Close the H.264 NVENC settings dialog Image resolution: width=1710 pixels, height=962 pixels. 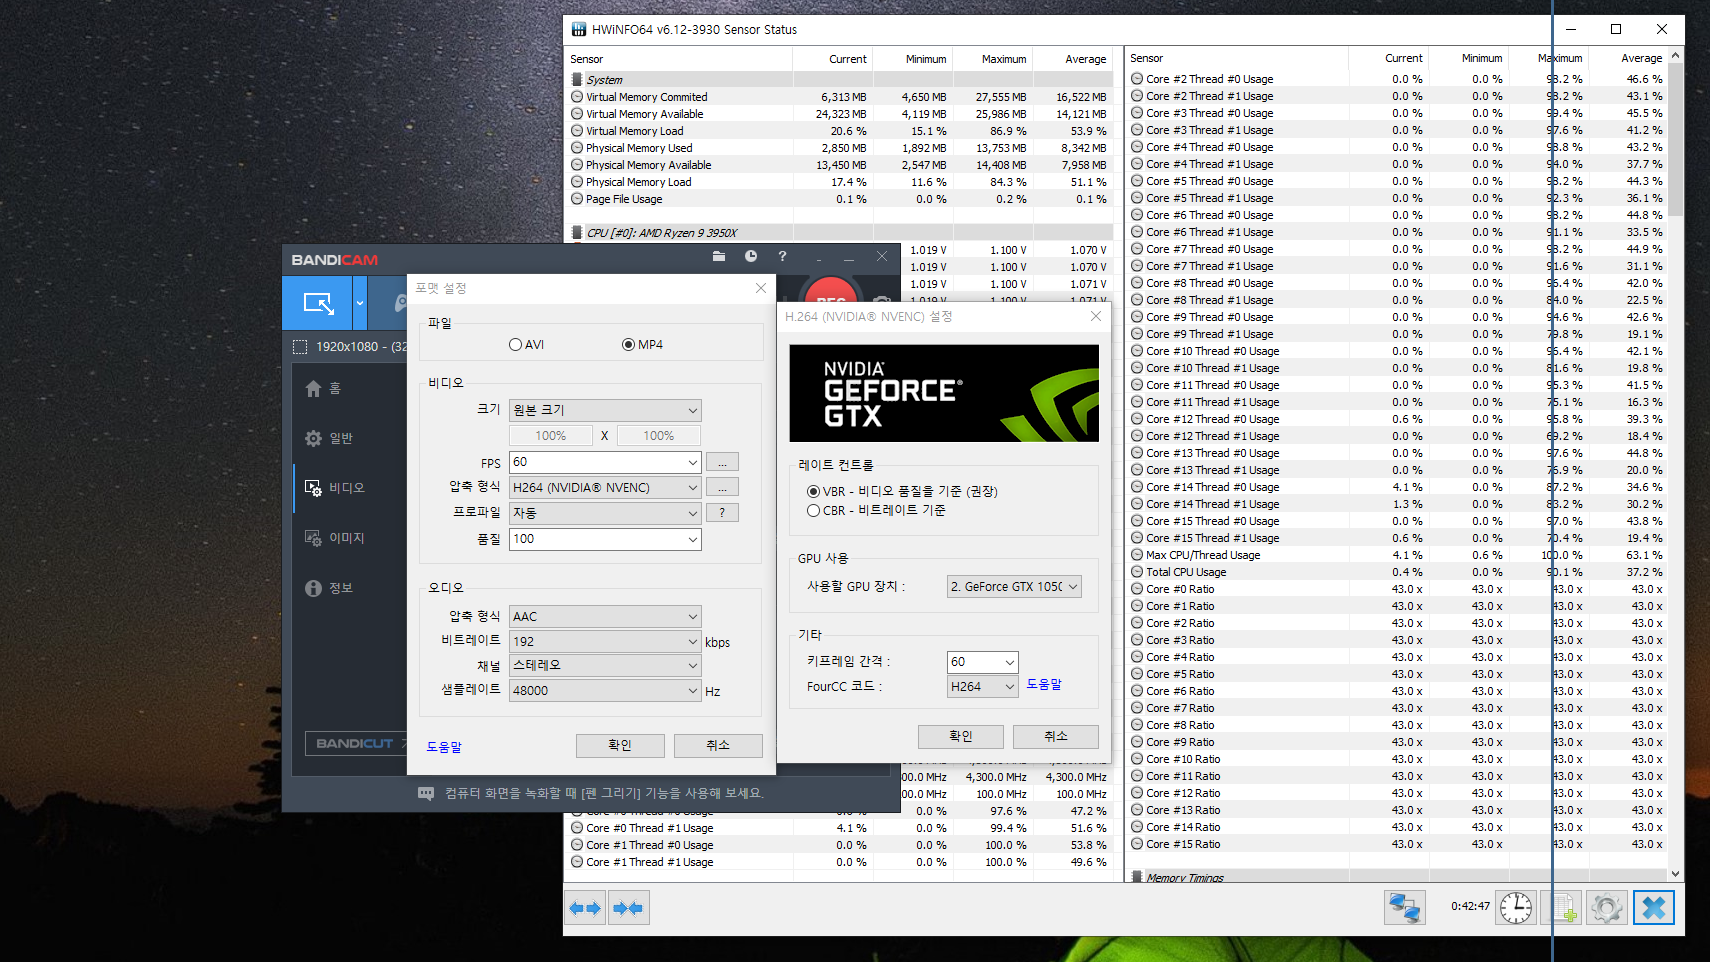(x=1096, y=316)
